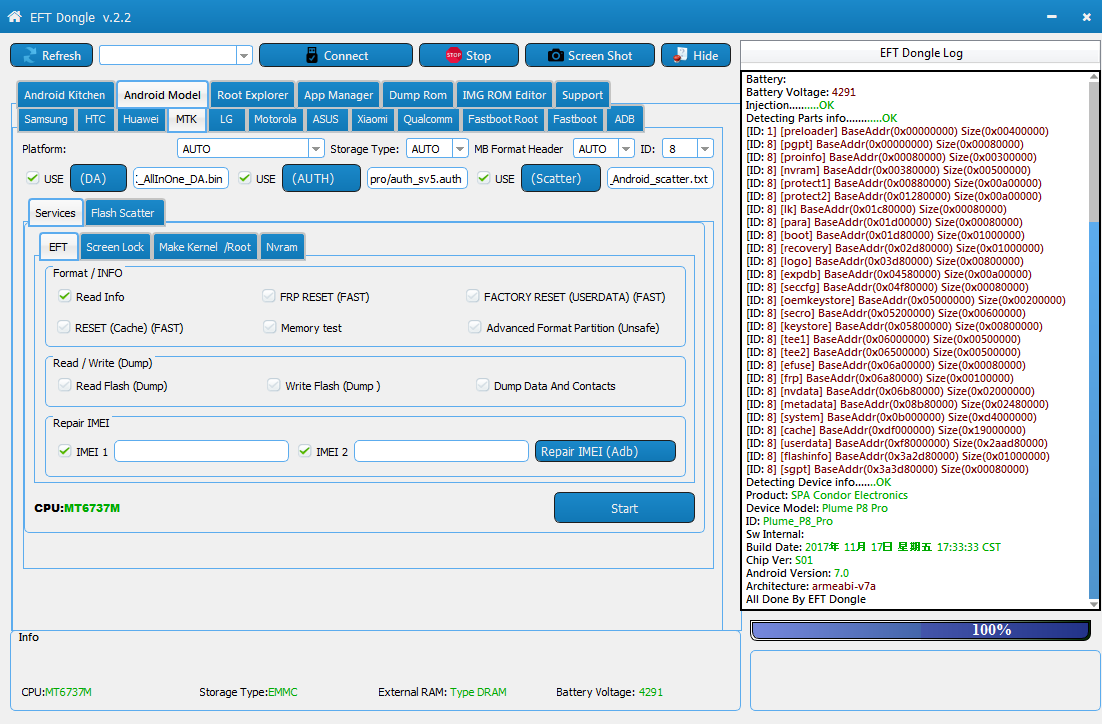Open the Nvram sub-tab
Image resolution: width=1102 pixels, height=724 pixels.
pos(281,247)
